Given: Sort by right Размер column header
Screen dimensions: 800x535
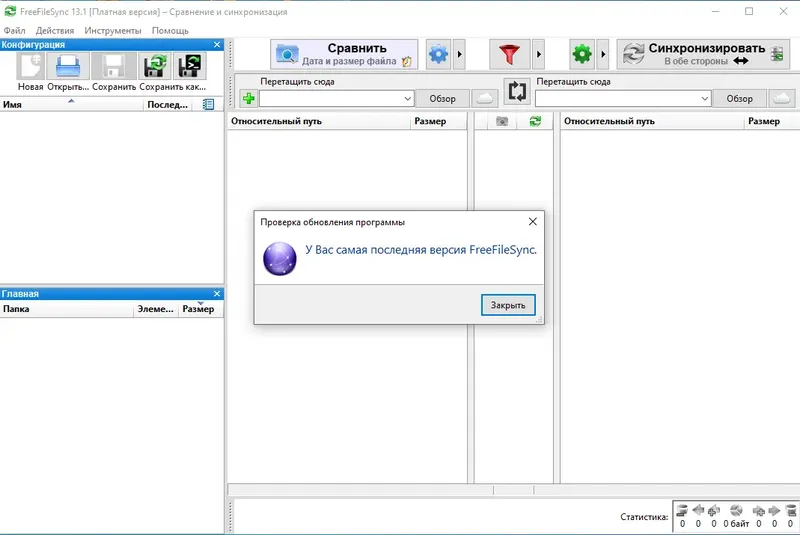Looking at the screenshot, I should [771, 121].
